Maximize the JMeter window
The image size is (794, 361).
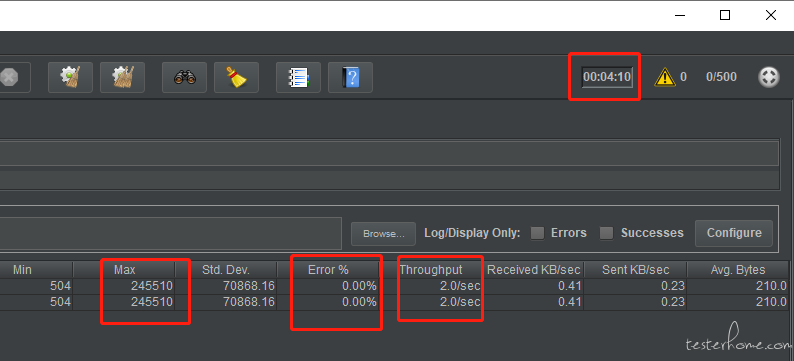coord(725,15)
